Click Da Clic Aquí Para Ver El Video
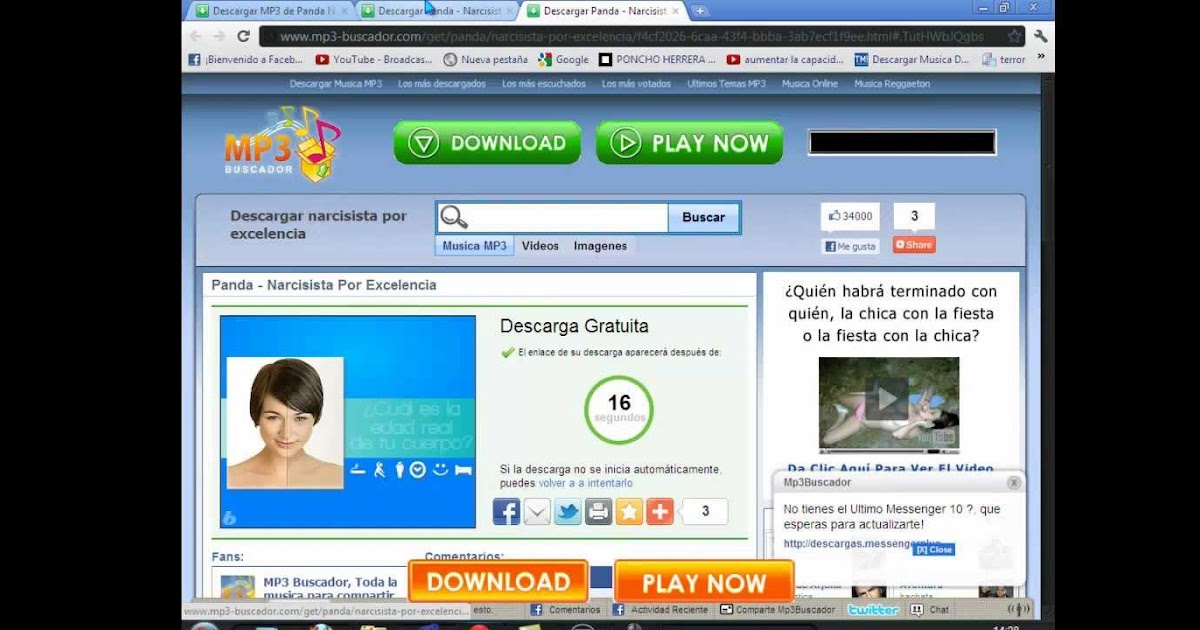This screenshot has height=630, width=1200. (x=890, y=468)
